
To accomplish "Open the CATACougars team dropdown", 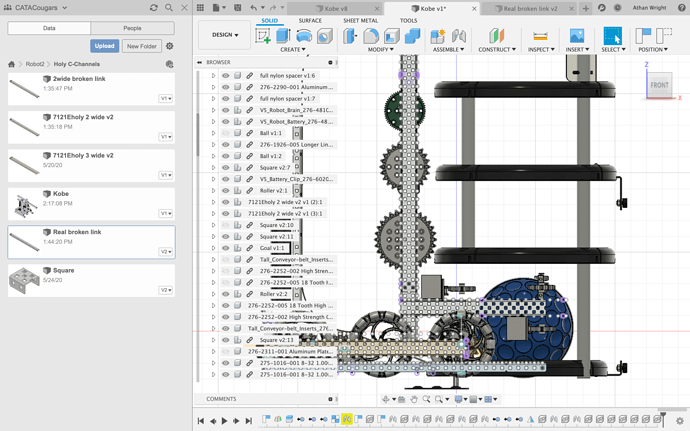I will 38,8.
